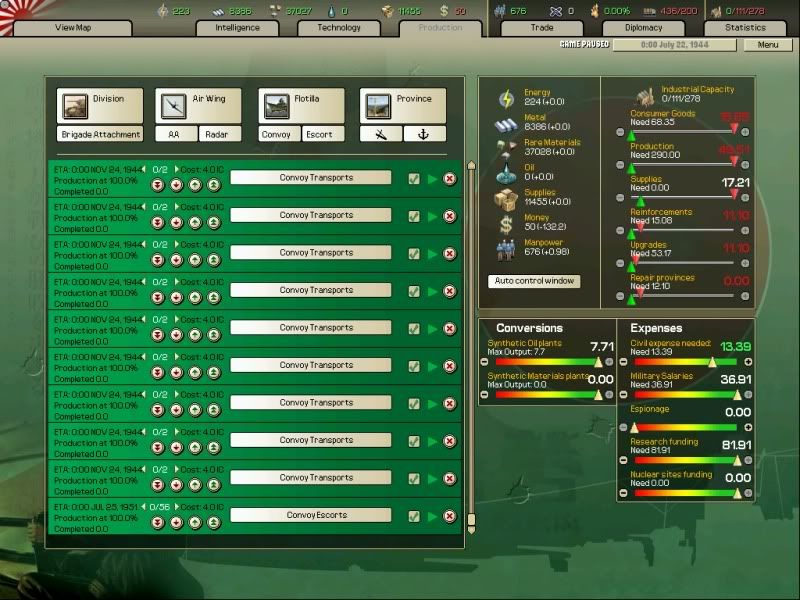Click the anchor naval base icon button
This screenshot has height=600, width=800.
[424, 134]
